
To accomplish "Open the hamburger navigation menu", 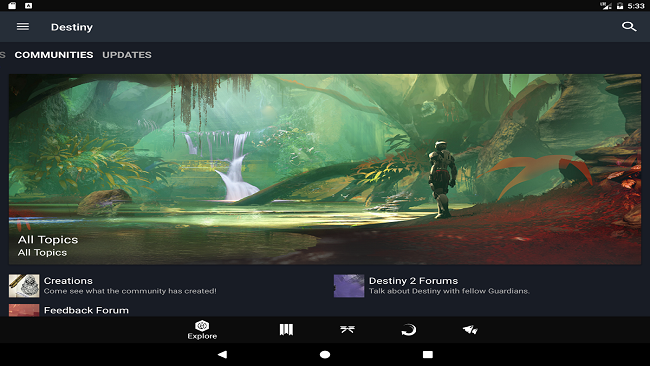I will click(x=23, y=27).
